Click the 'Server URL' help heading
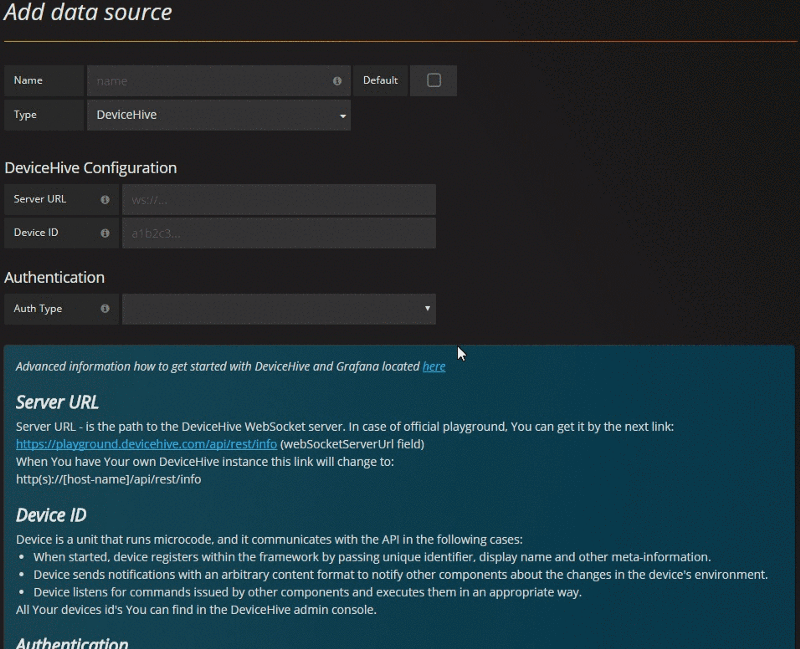800x649 pixels. click(x=57, y=402)
